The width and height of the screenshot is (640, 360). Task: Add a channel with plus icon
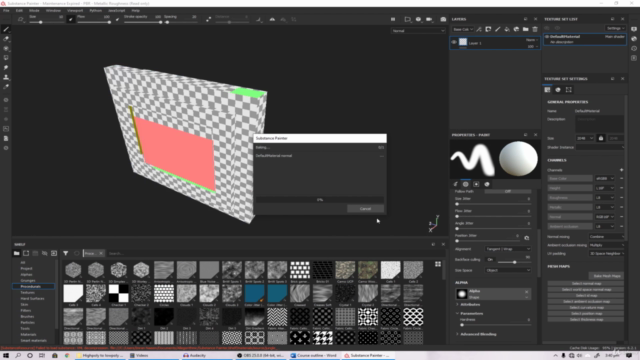tap(622, 170)
